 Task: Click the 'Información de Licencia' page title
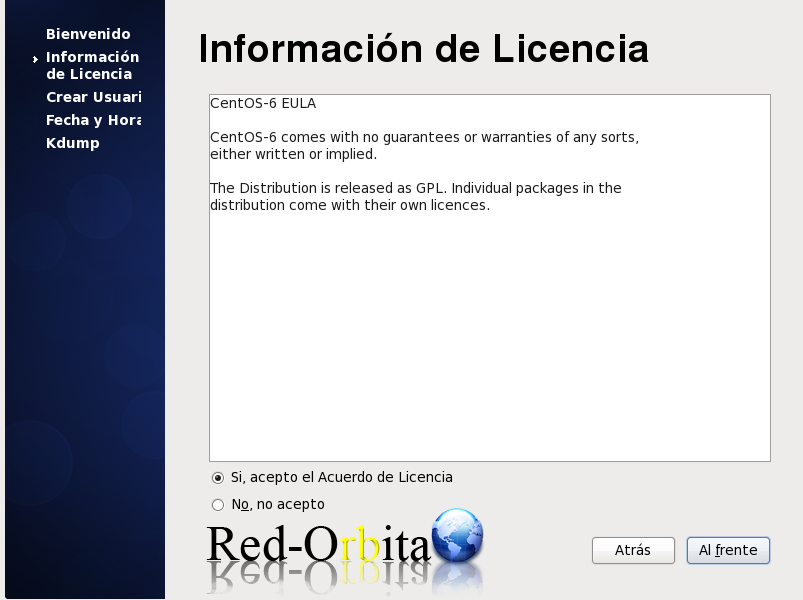pos(424,49)
